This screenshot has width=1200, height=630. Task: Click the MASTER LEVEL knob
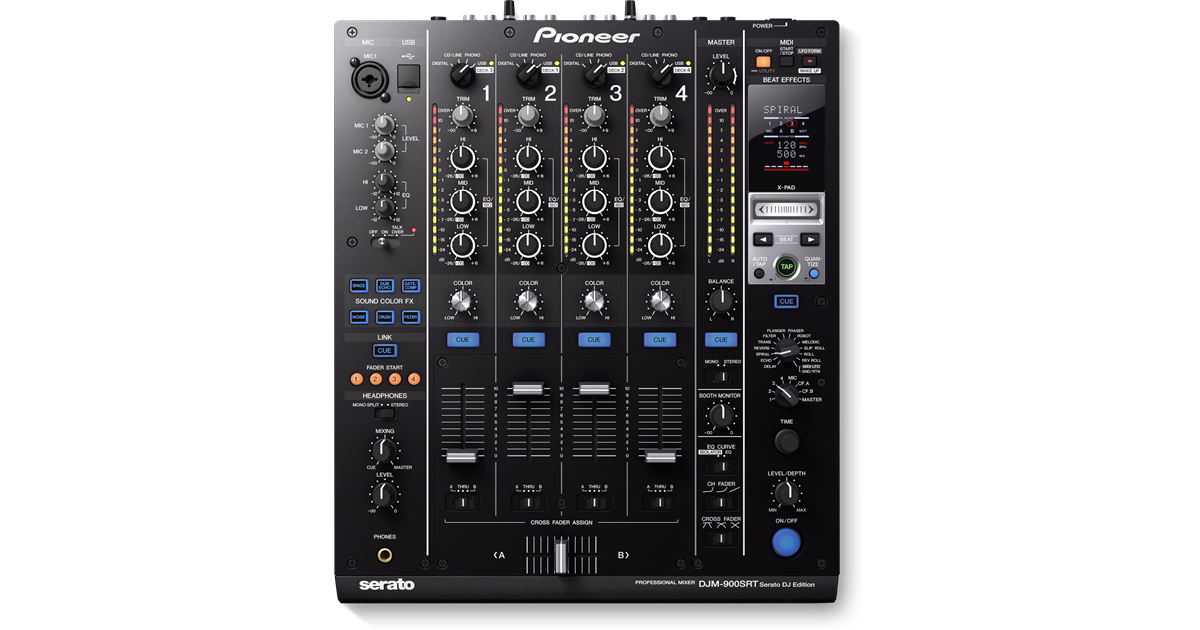pyautogui.click(x=720, y=76)
